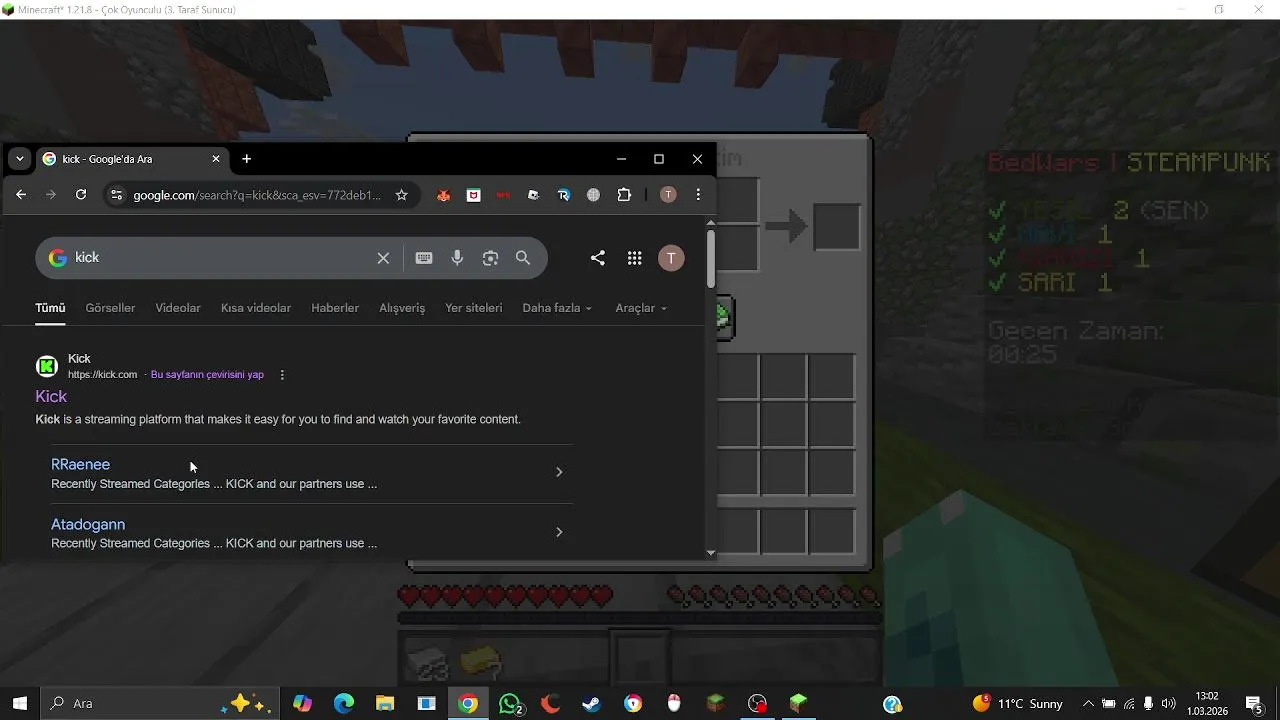Open the Windows Start menu

20,704
